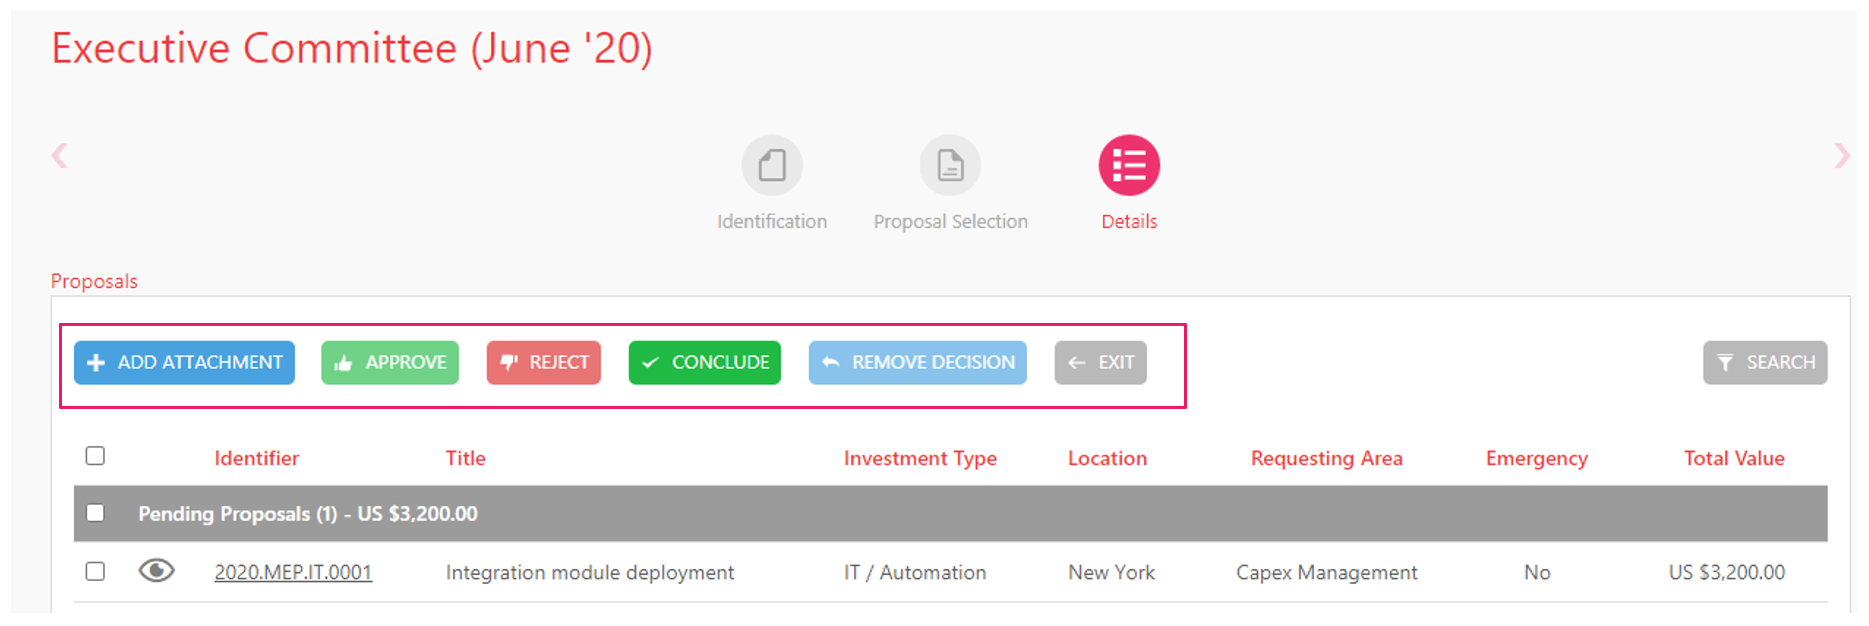Click the IT / Automation cell
Screen dimensions: 1869x626
click(x=915, y=572)
